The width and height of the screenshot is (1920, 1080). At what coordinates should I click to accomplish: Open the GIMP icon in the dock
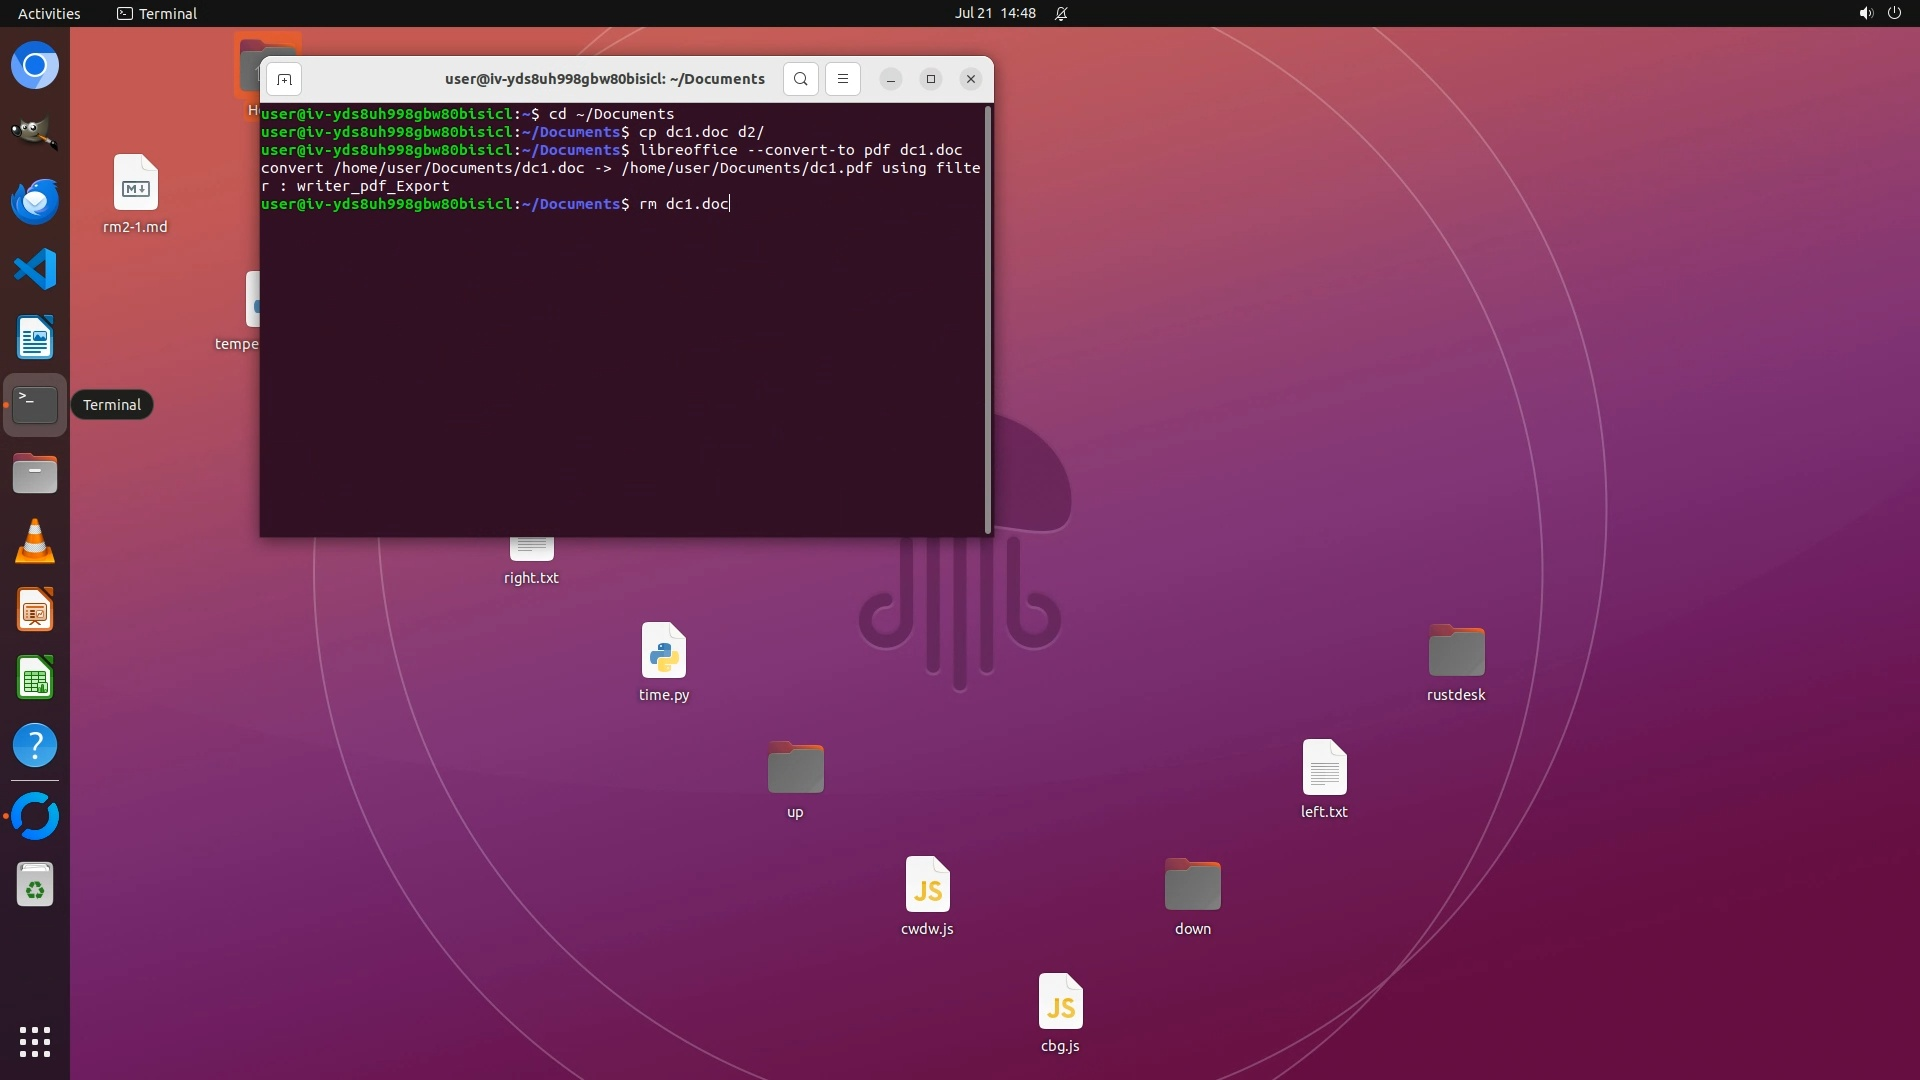point(35,133)
